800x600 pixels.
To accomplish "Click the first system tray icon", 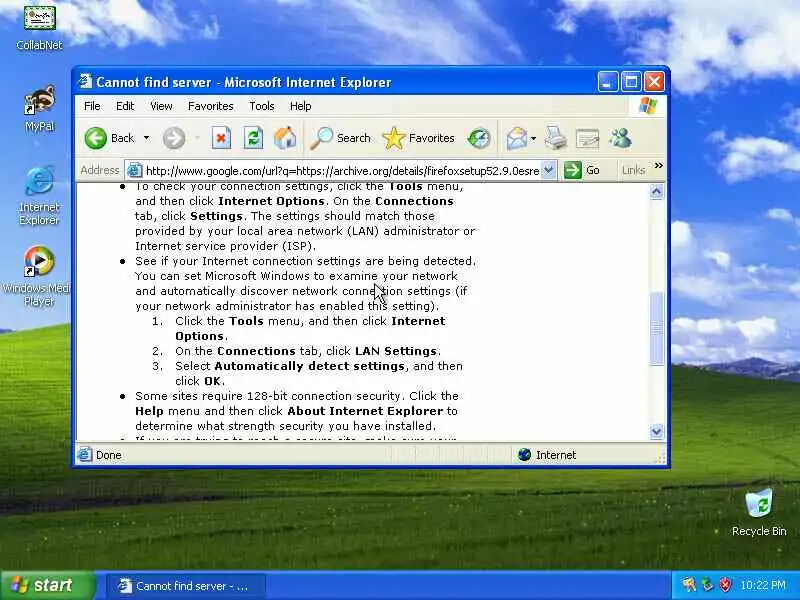I will point(689,585).
